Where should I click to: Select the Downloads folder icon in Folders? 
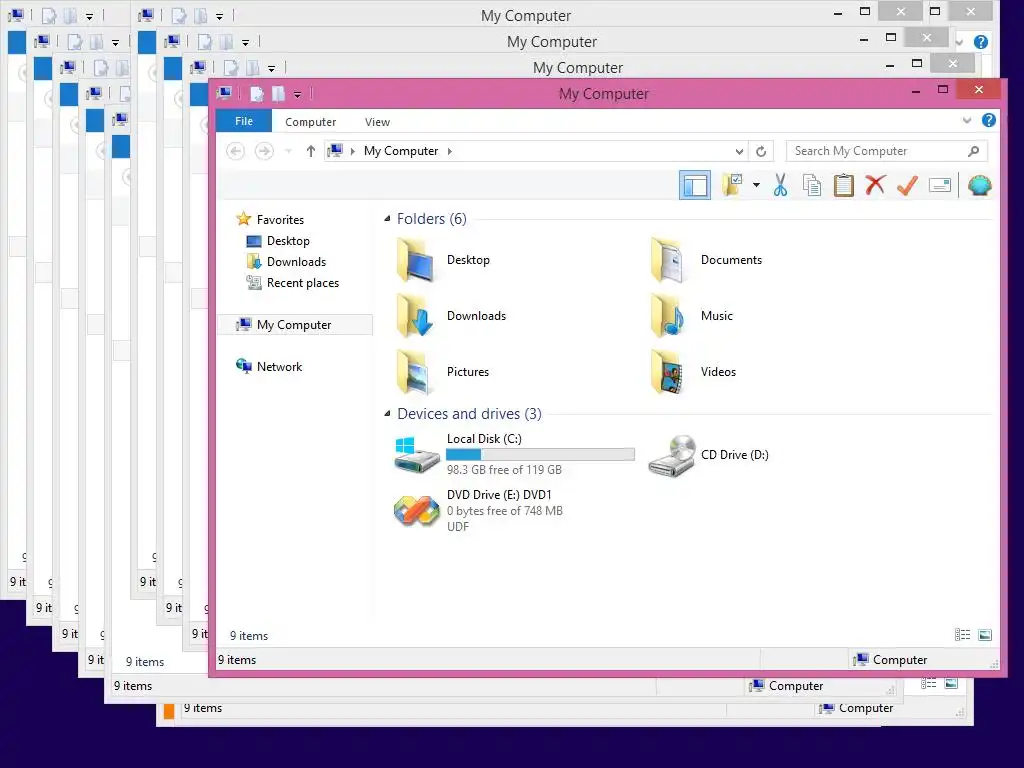click(x=415, y=315)
